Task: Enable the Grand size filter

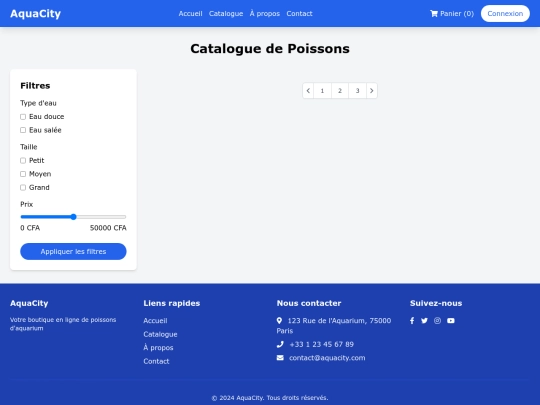Action: 23,188
